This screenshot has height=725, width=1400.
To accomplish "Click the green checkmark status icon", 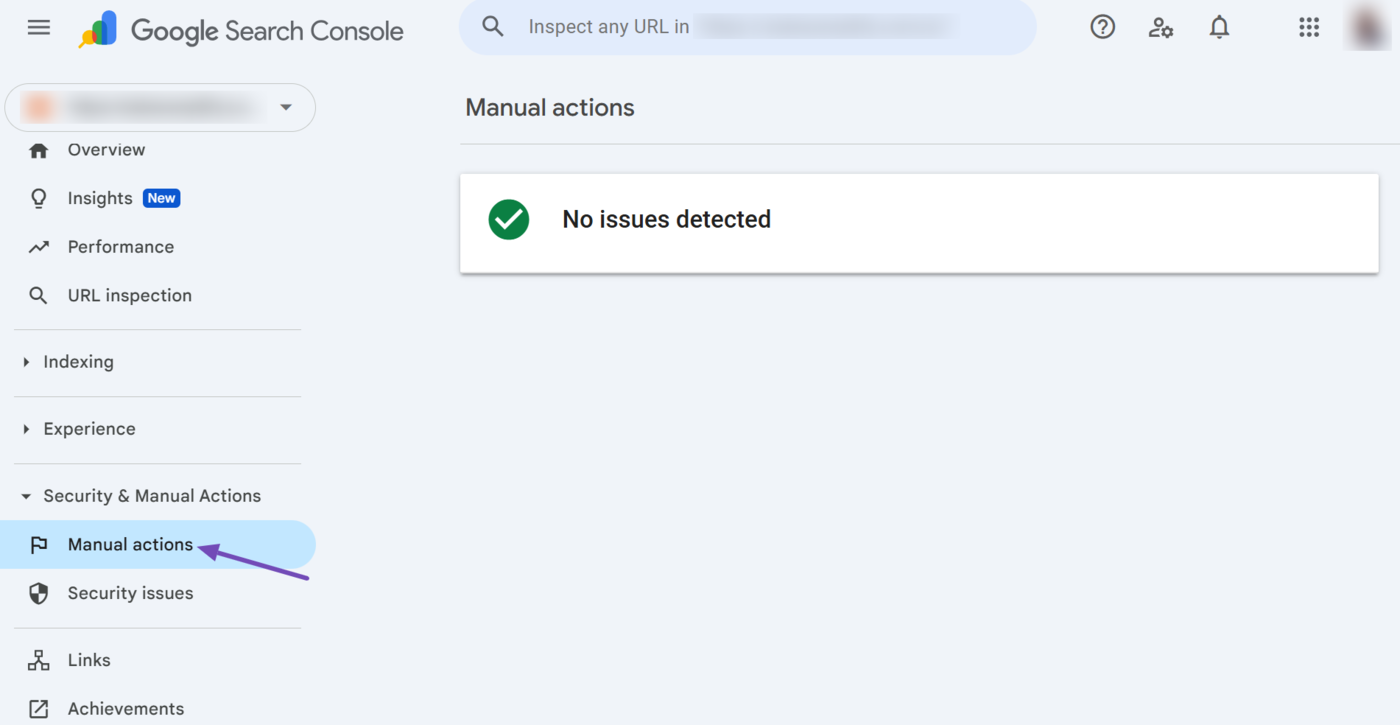I will click(509, 220).
